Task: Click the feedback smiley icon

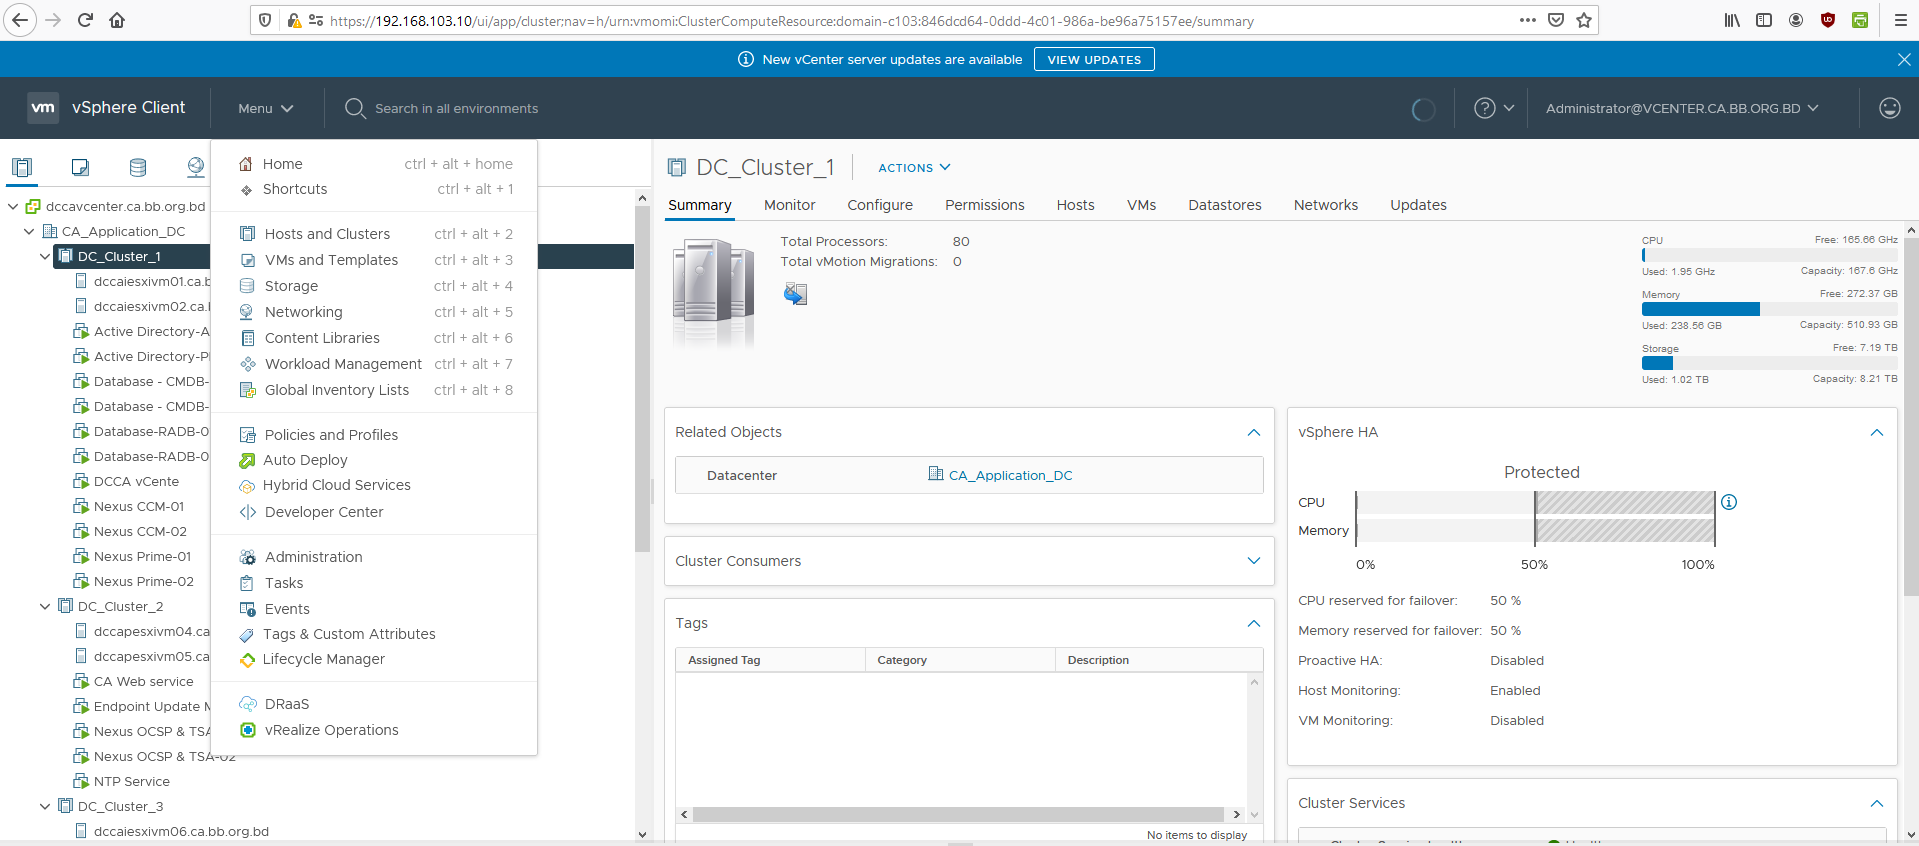Action: [1889, 108]
